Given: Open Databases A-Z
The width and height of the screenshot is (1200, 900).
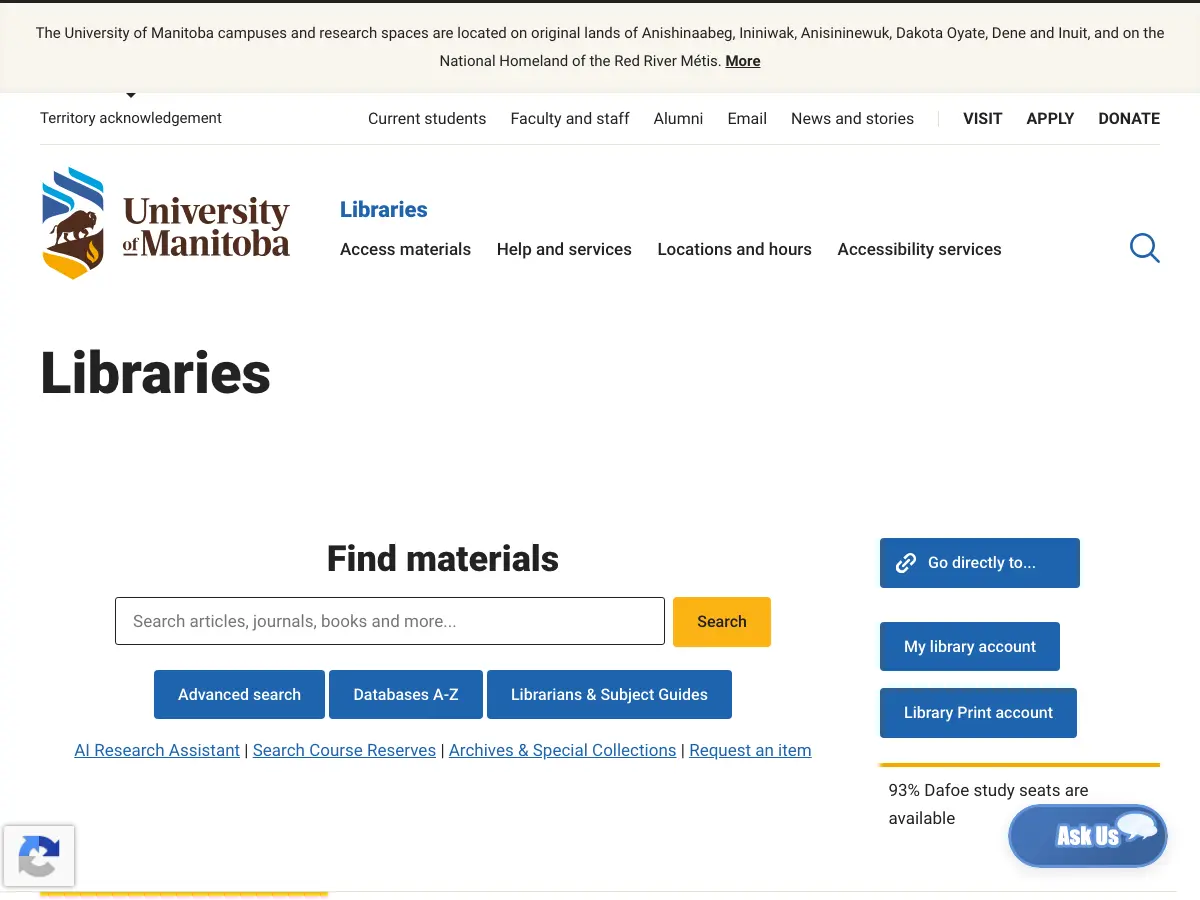Looking at the screenshot, I should tap(406, 694).
